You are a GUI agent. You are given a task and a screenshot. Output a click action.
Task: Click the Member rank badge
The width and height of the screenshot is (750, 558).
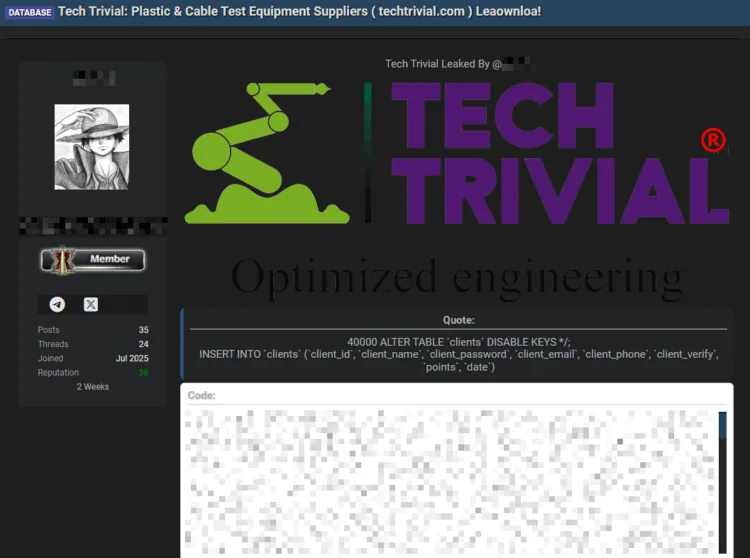coord(93,260)
